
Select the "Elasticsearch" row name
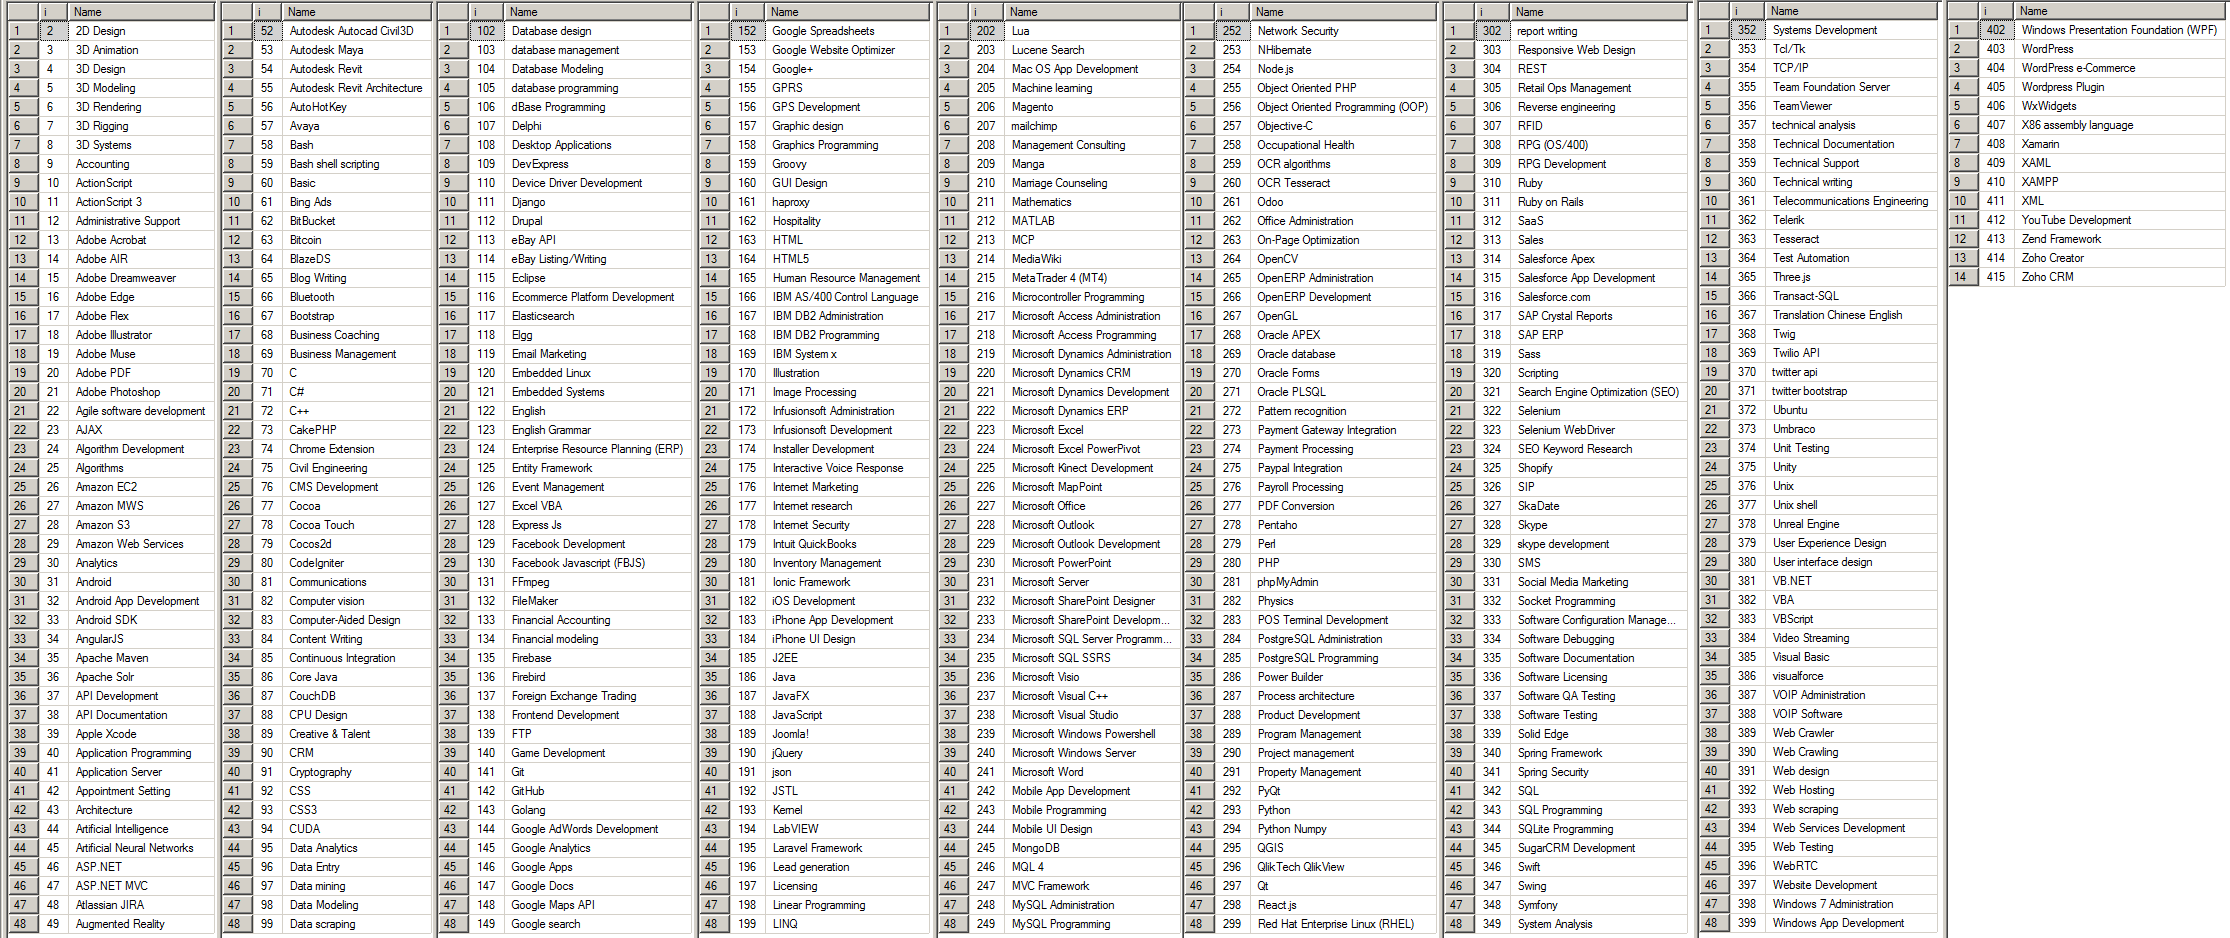[598, 316]
